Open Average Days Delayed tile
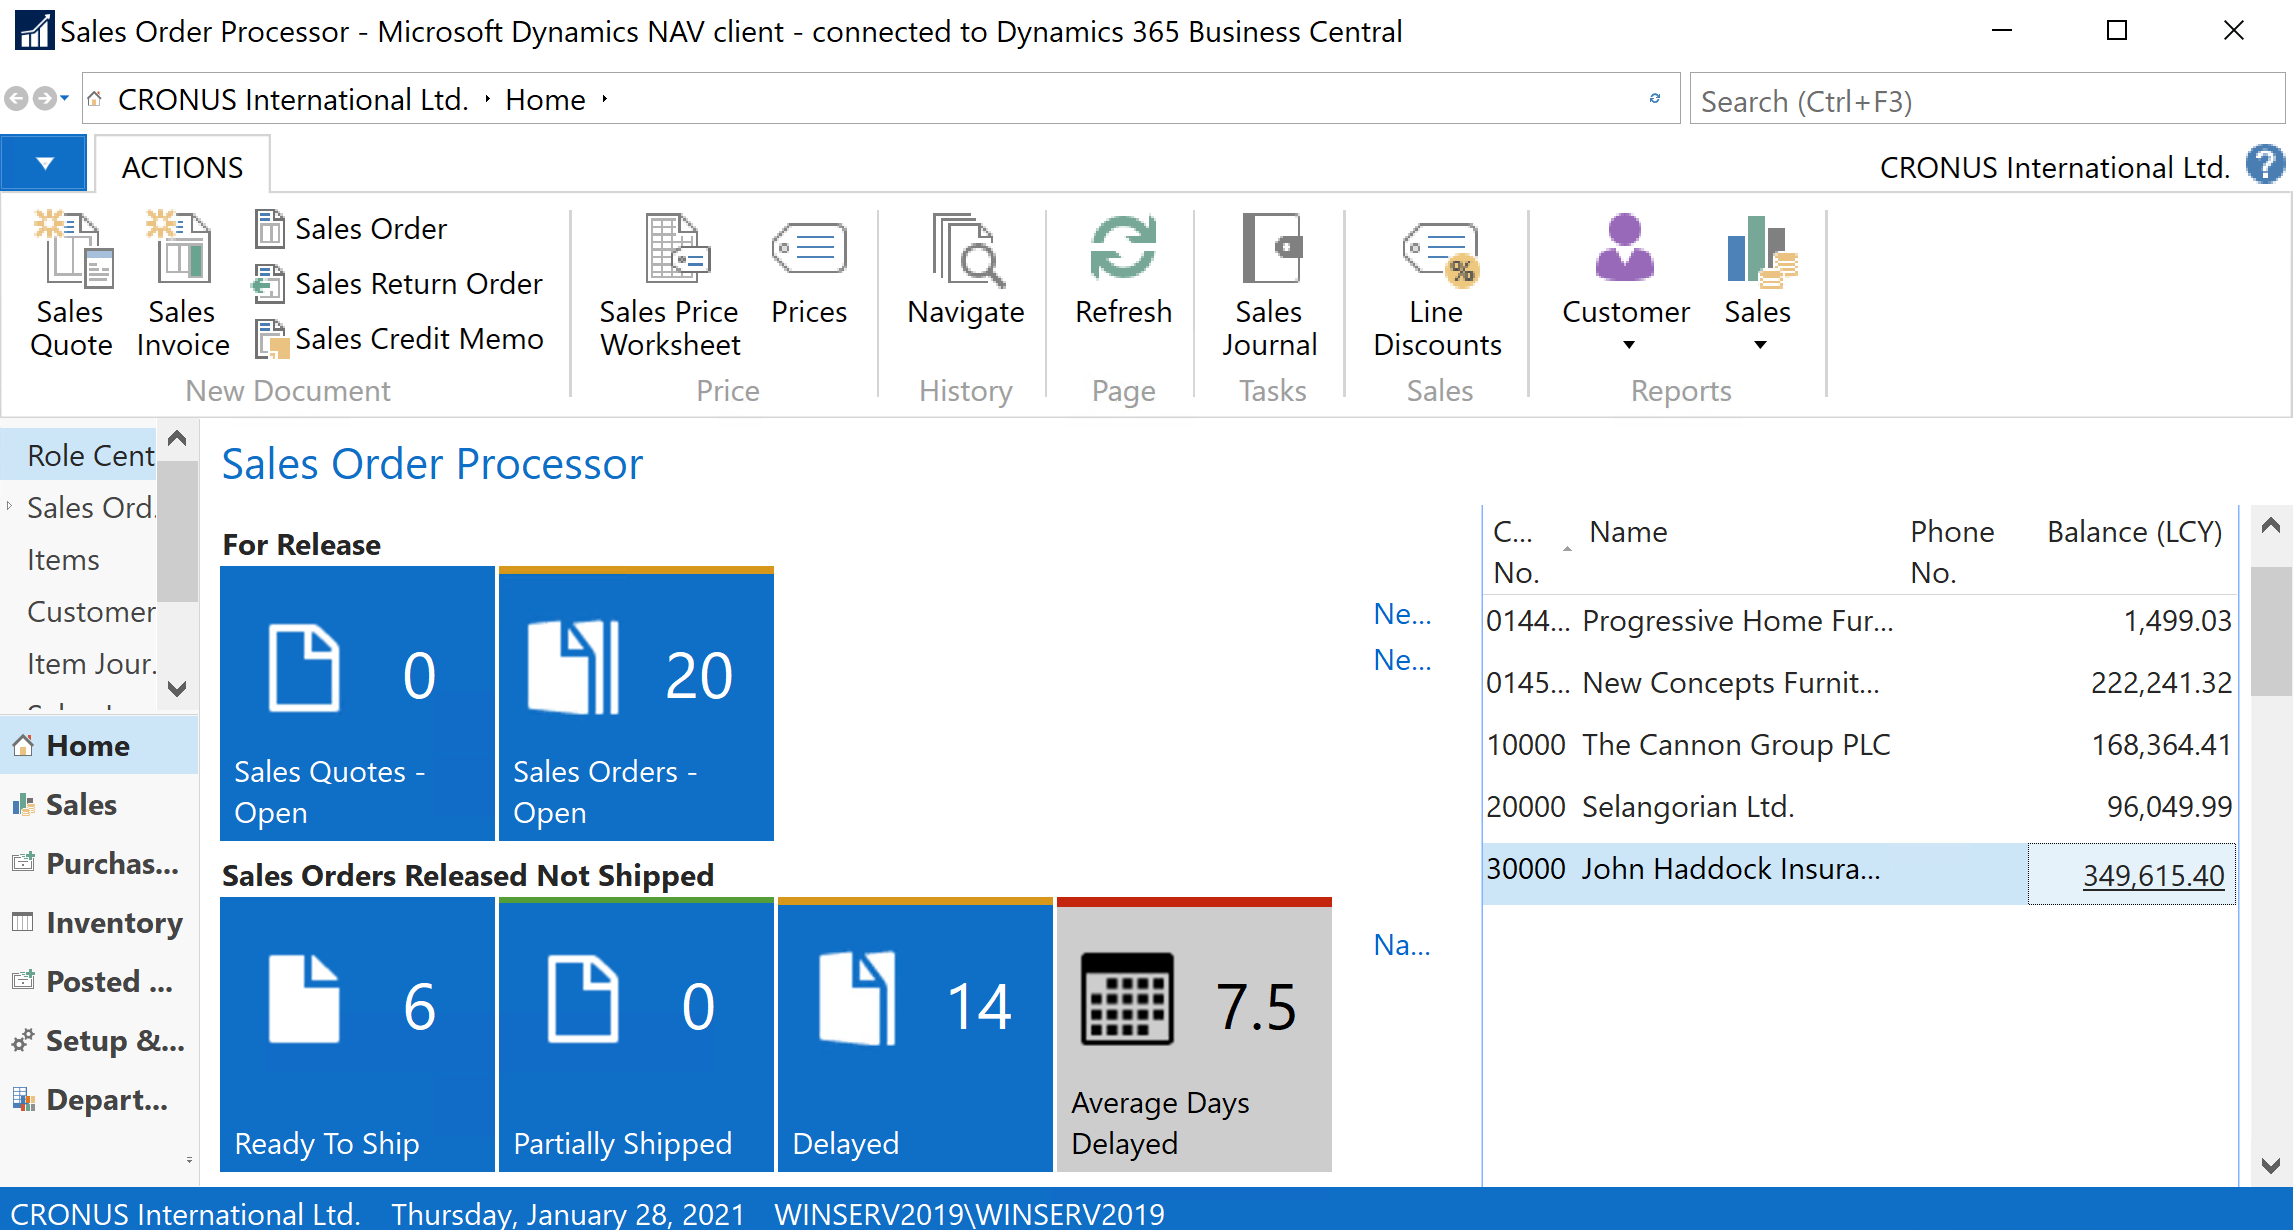Screen dimensions: 2293x1230 (x=1194, y=1035)
